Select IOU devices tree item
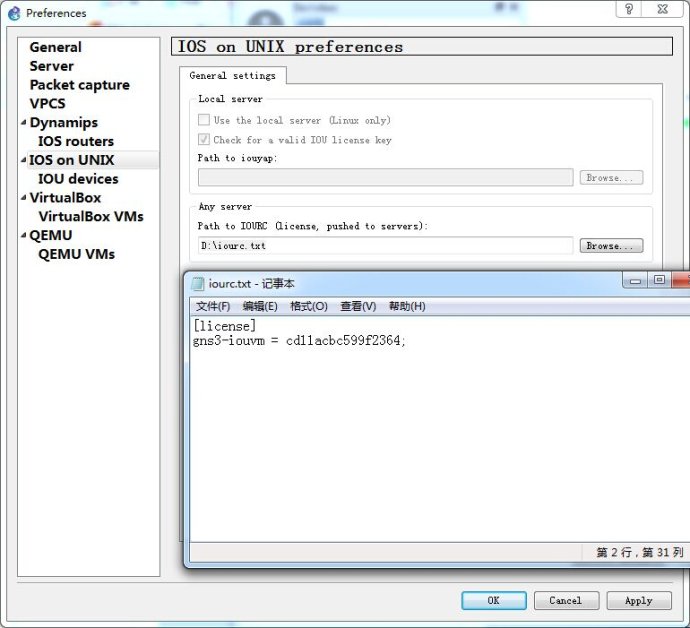Viewport: 690px width, 628px height. click(78, 179)
